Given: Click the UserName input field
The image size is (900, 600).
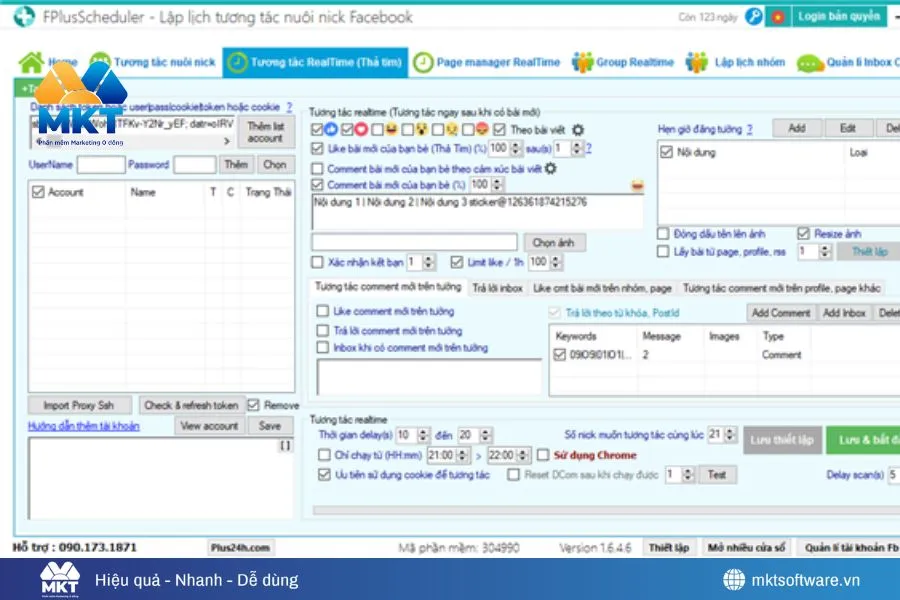Looking at the screenshot, I should point(100,164).
